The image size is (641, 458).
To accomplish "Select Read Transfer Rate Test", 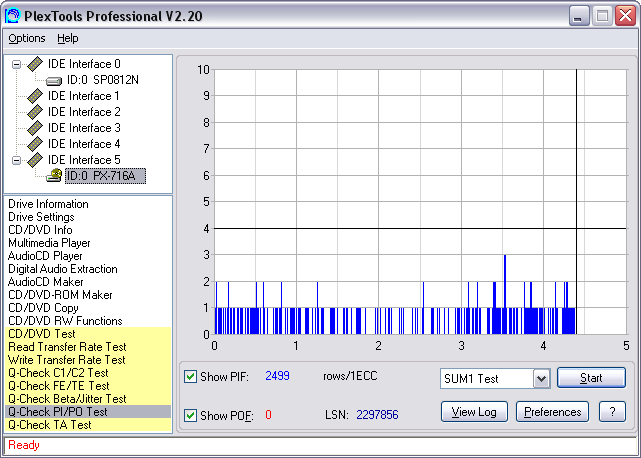I will click(88, 347).
